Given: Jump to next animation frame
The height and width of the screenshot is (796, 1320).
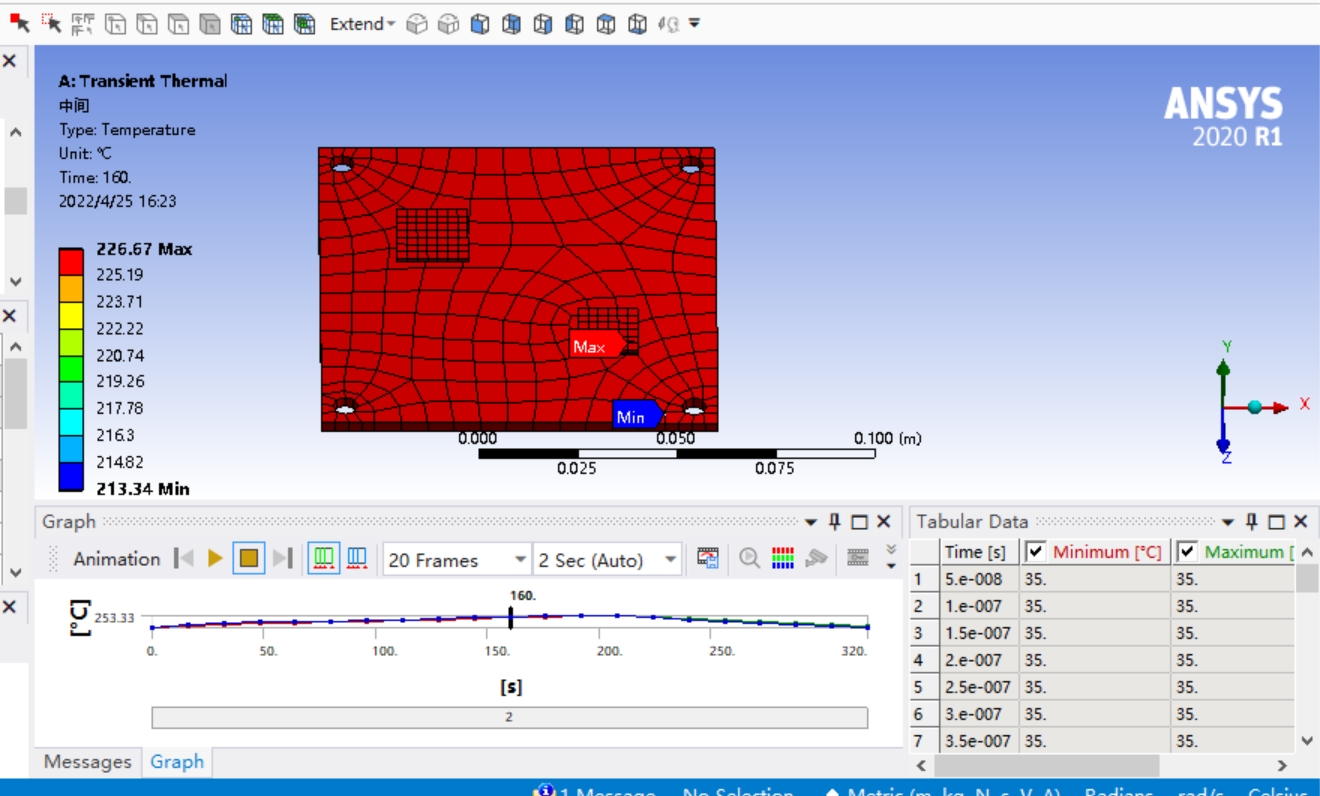Looking at the screenshot, I should pos(283,559).
